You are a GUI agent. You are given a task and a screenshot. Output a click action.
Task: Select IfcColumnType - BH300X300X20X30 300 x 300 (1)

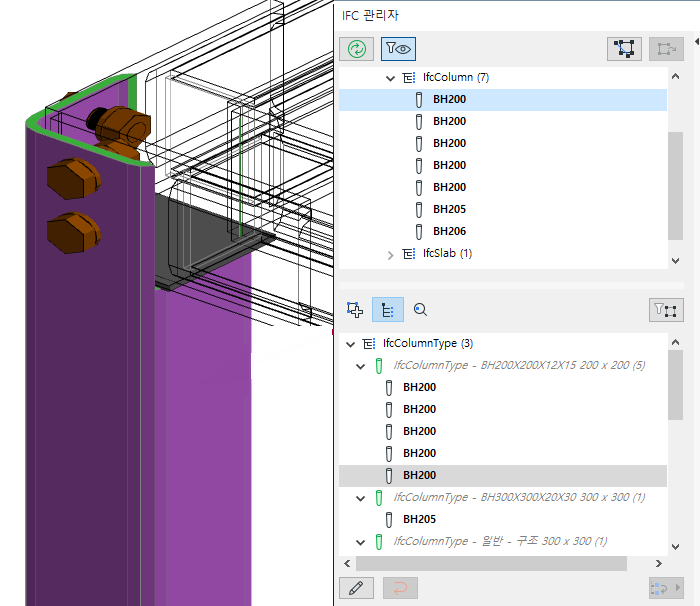[519, 497]
